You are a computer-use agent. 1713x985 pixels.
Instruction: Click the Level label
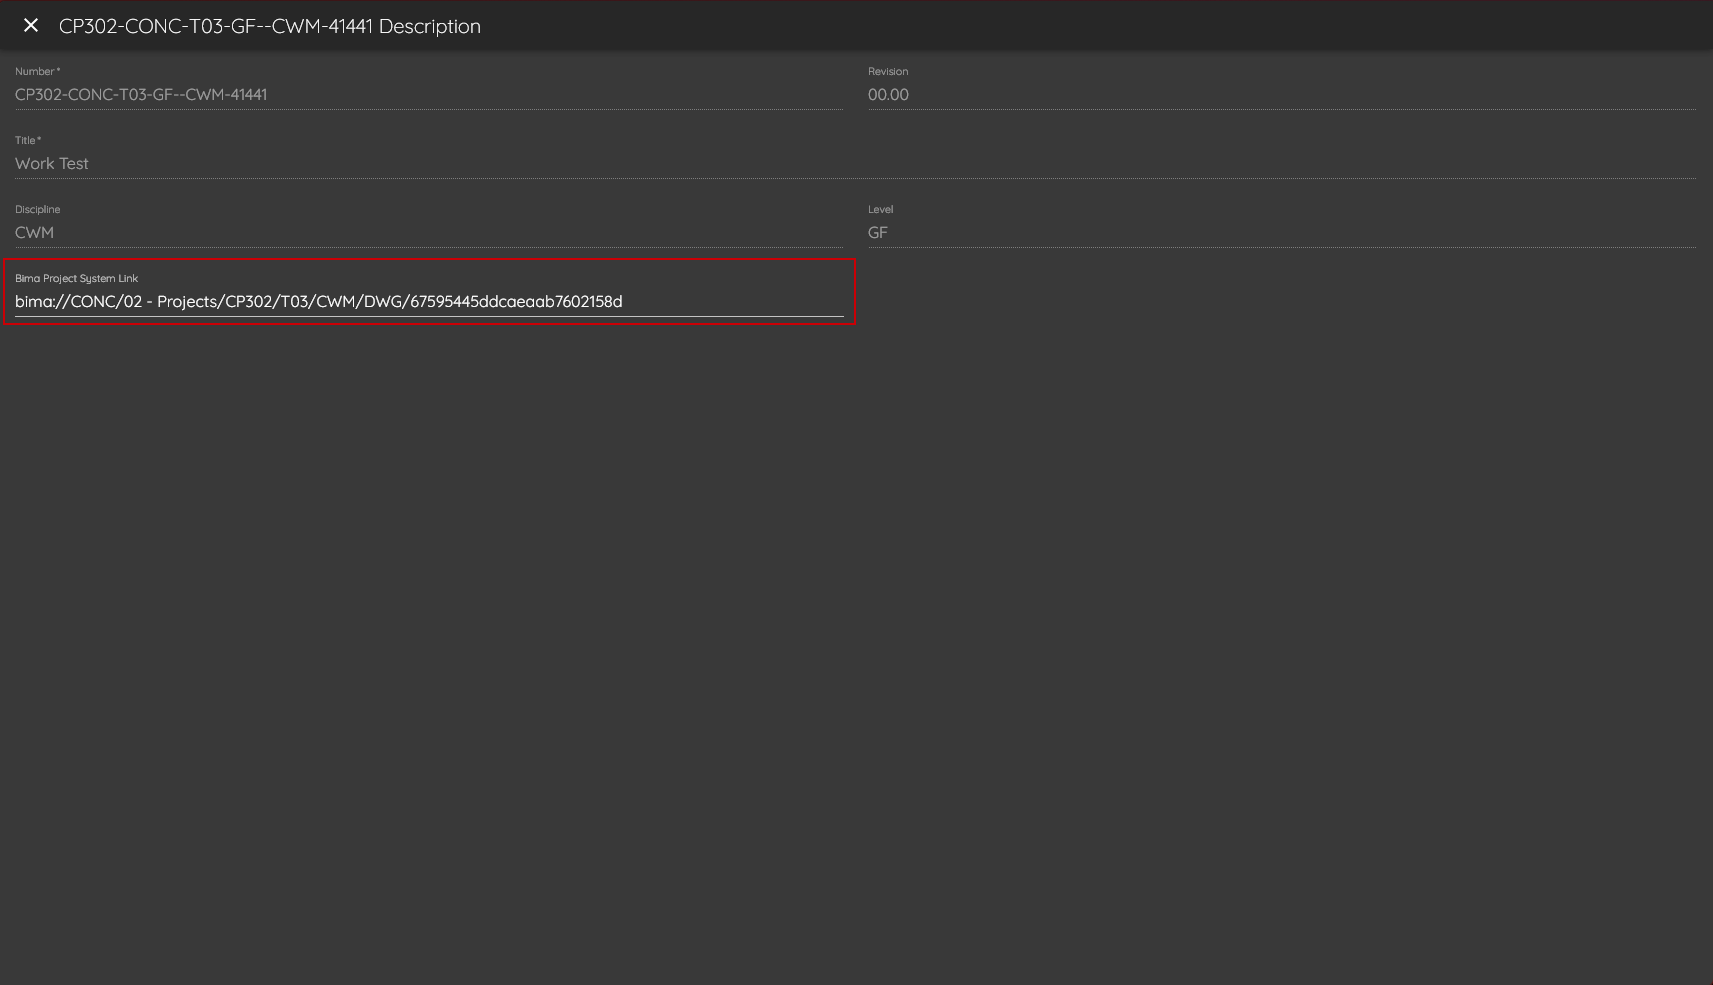click(881, 209)
